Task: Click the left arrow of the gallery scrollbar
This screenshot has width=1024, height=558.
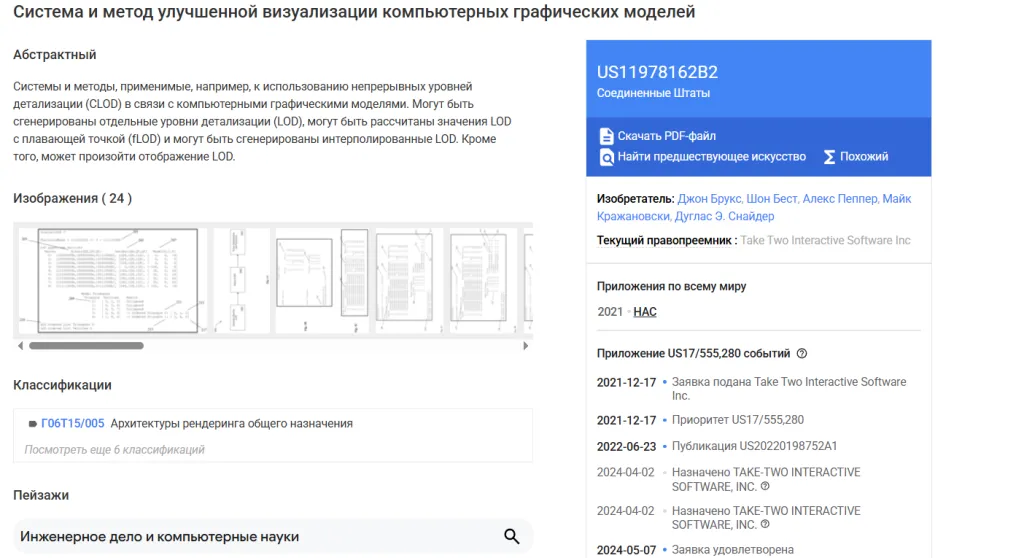Action: point(20,346)
